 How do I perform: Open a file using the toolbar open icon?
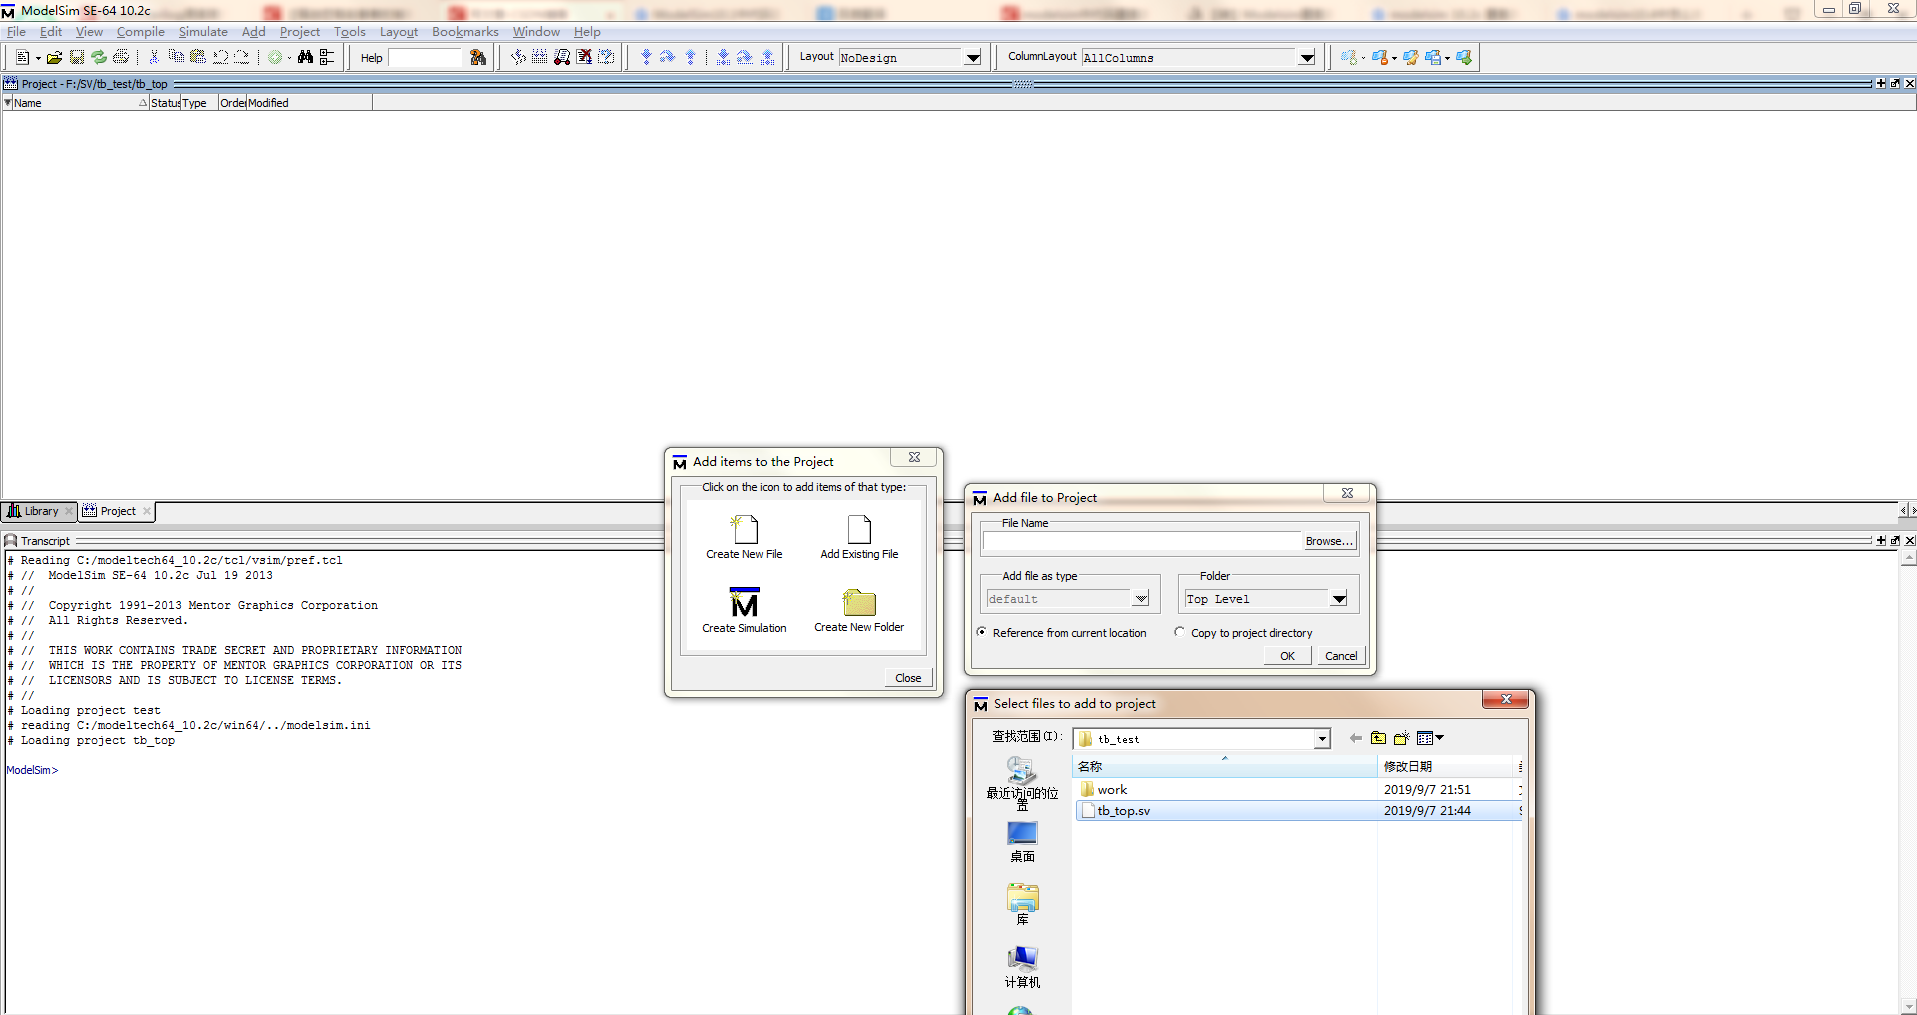54,57
